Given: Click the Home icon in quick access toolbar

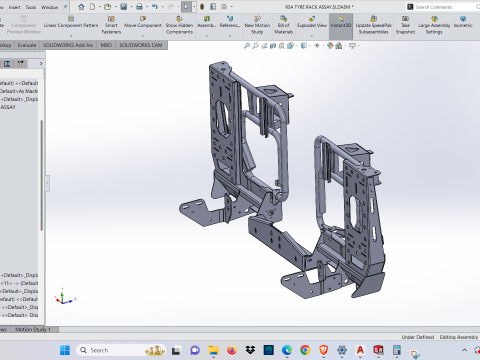Looking at the screenshot, I should [81, 7].
